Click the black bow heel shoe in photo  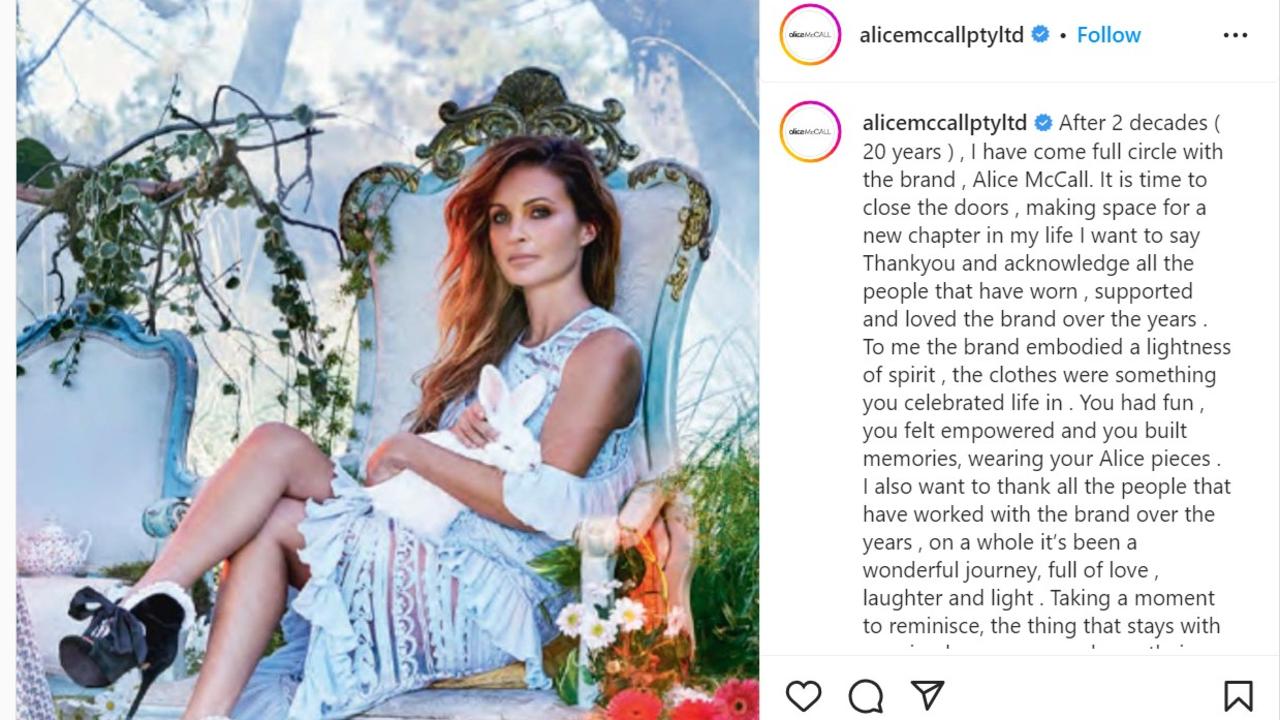122,640
